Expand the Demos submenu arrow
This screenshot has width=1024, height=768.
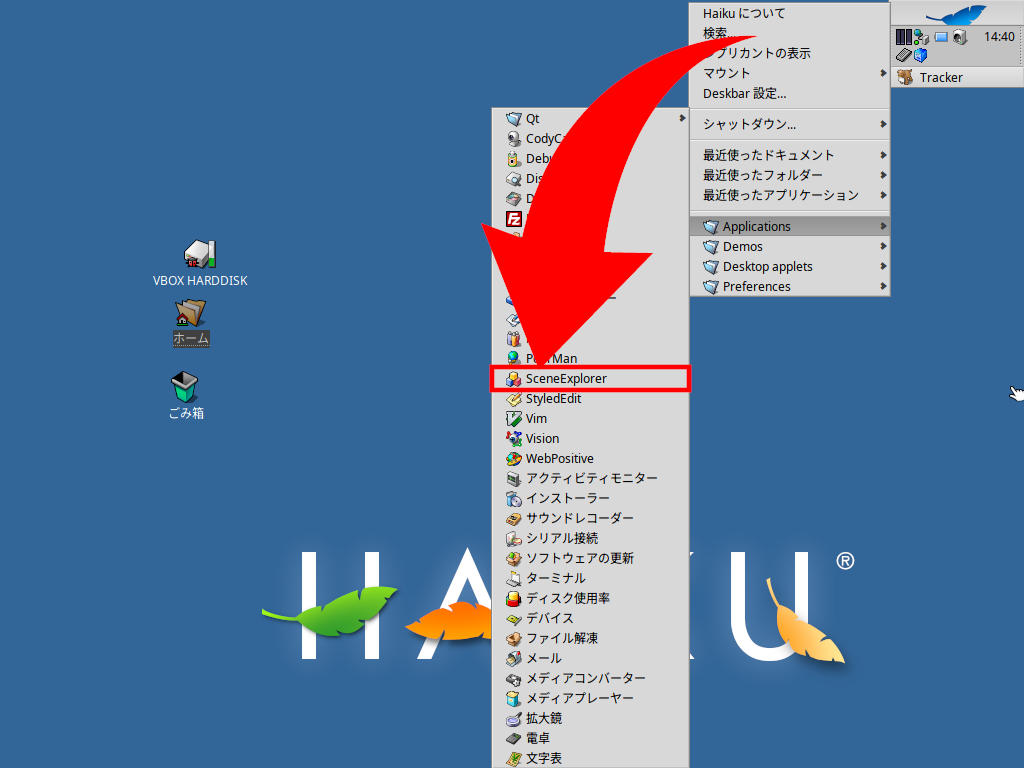click(883, 246)
